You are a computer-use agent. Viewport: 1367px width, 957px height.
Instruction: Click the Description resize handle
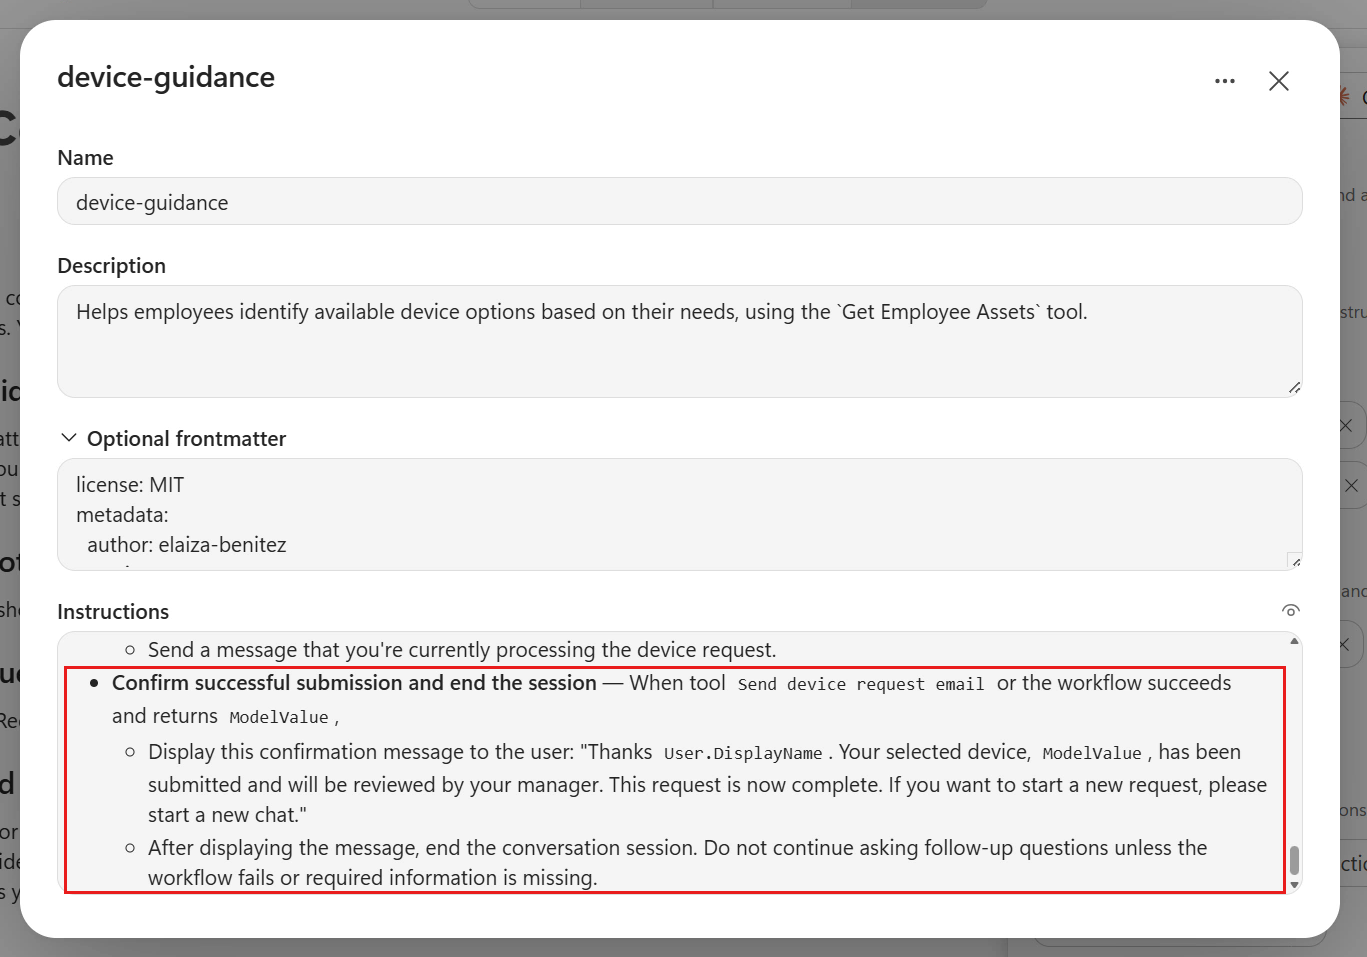(1294, 388)
